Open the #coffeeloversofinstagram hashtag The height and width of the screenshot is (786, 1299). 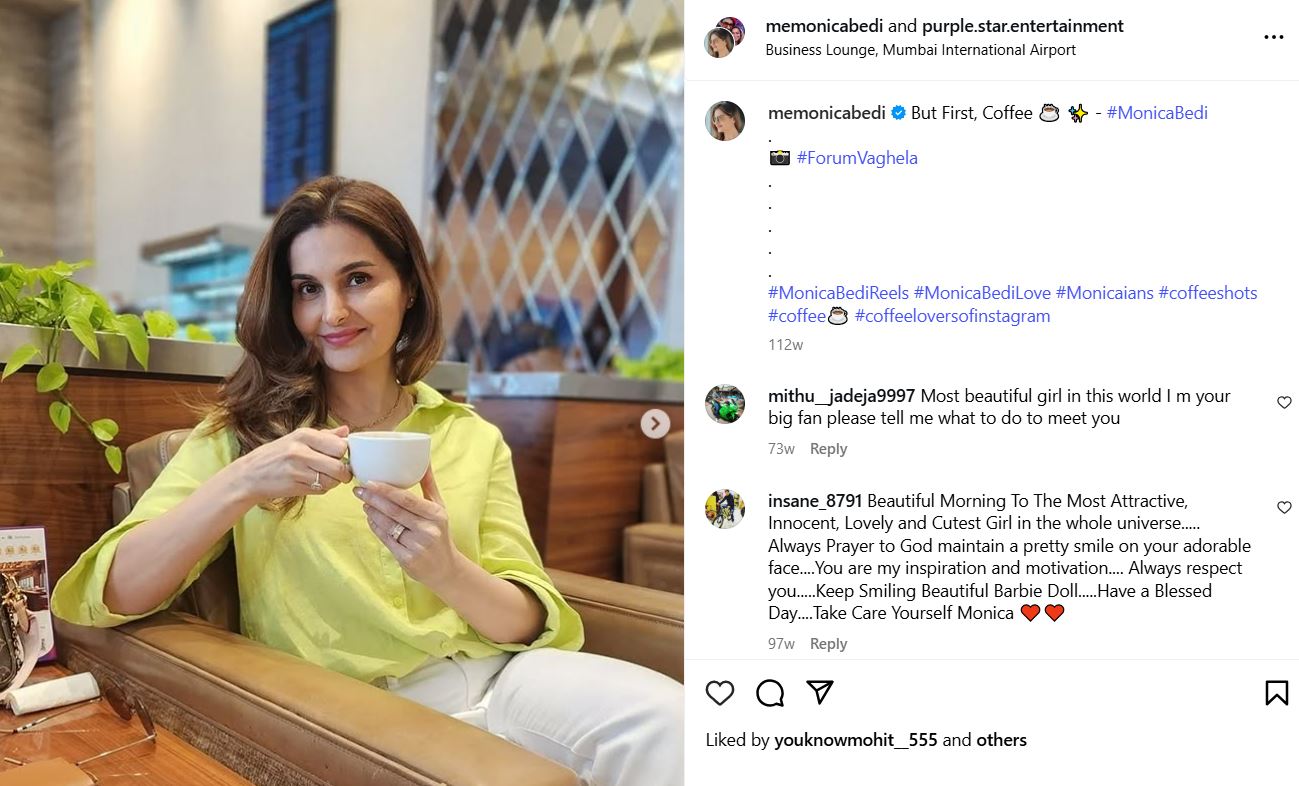click(952, 316)
